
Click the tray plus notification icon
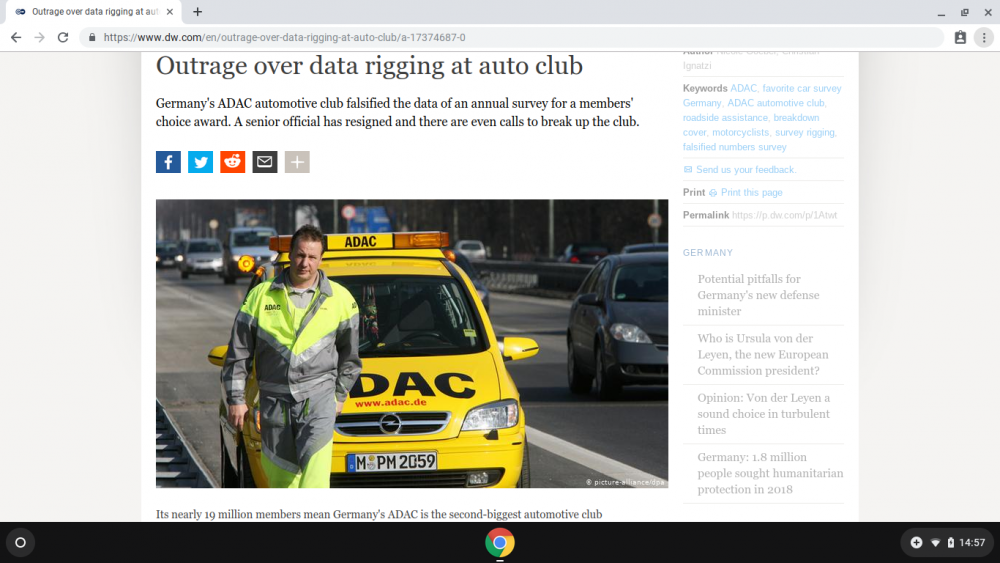point(916,543)
